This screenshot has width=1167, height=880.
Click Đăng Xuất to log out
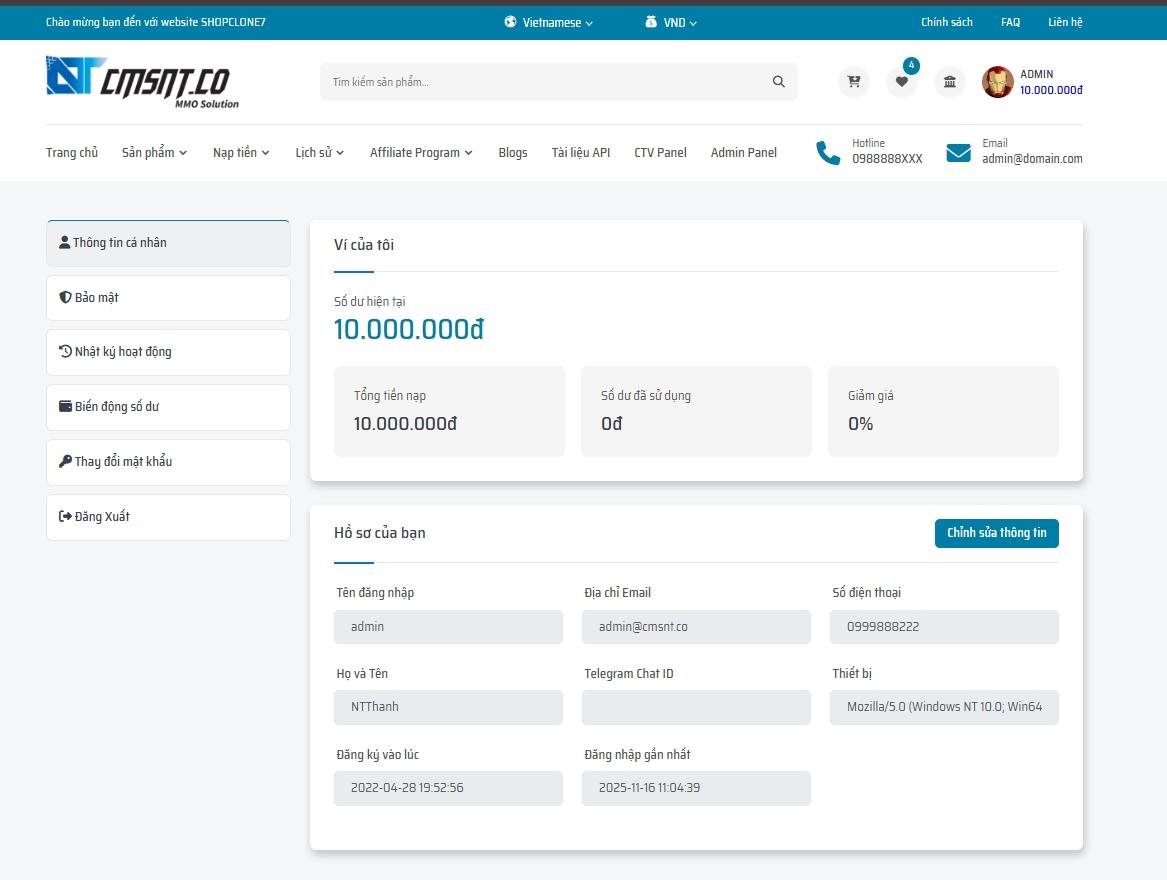[168, 517]
